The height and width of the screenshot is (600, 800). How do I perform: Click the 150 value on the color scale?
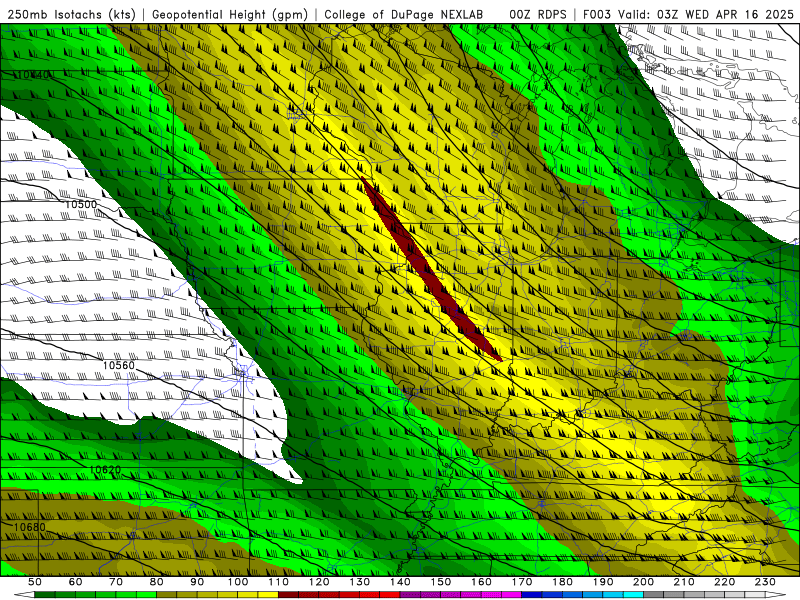point(440,582)
